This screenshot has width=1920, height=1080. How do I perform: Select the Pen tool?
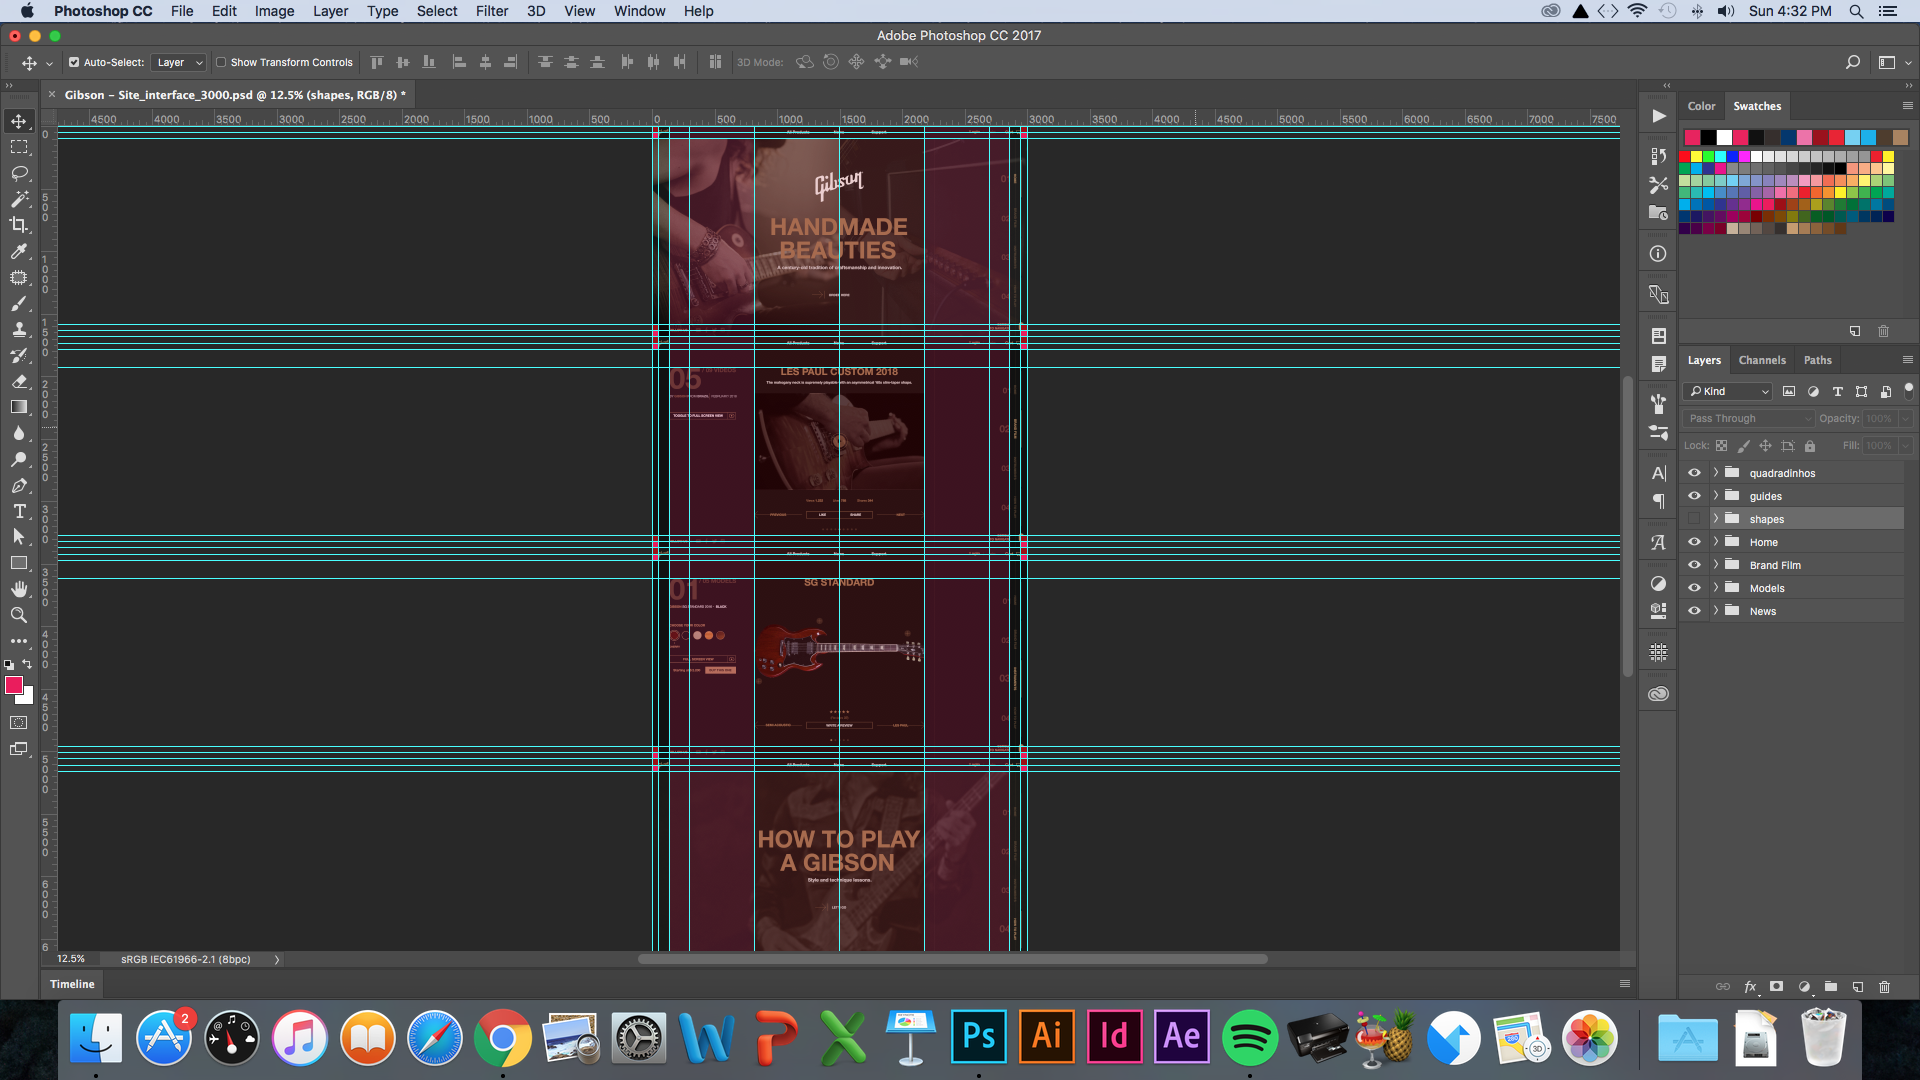coord(19,485)
